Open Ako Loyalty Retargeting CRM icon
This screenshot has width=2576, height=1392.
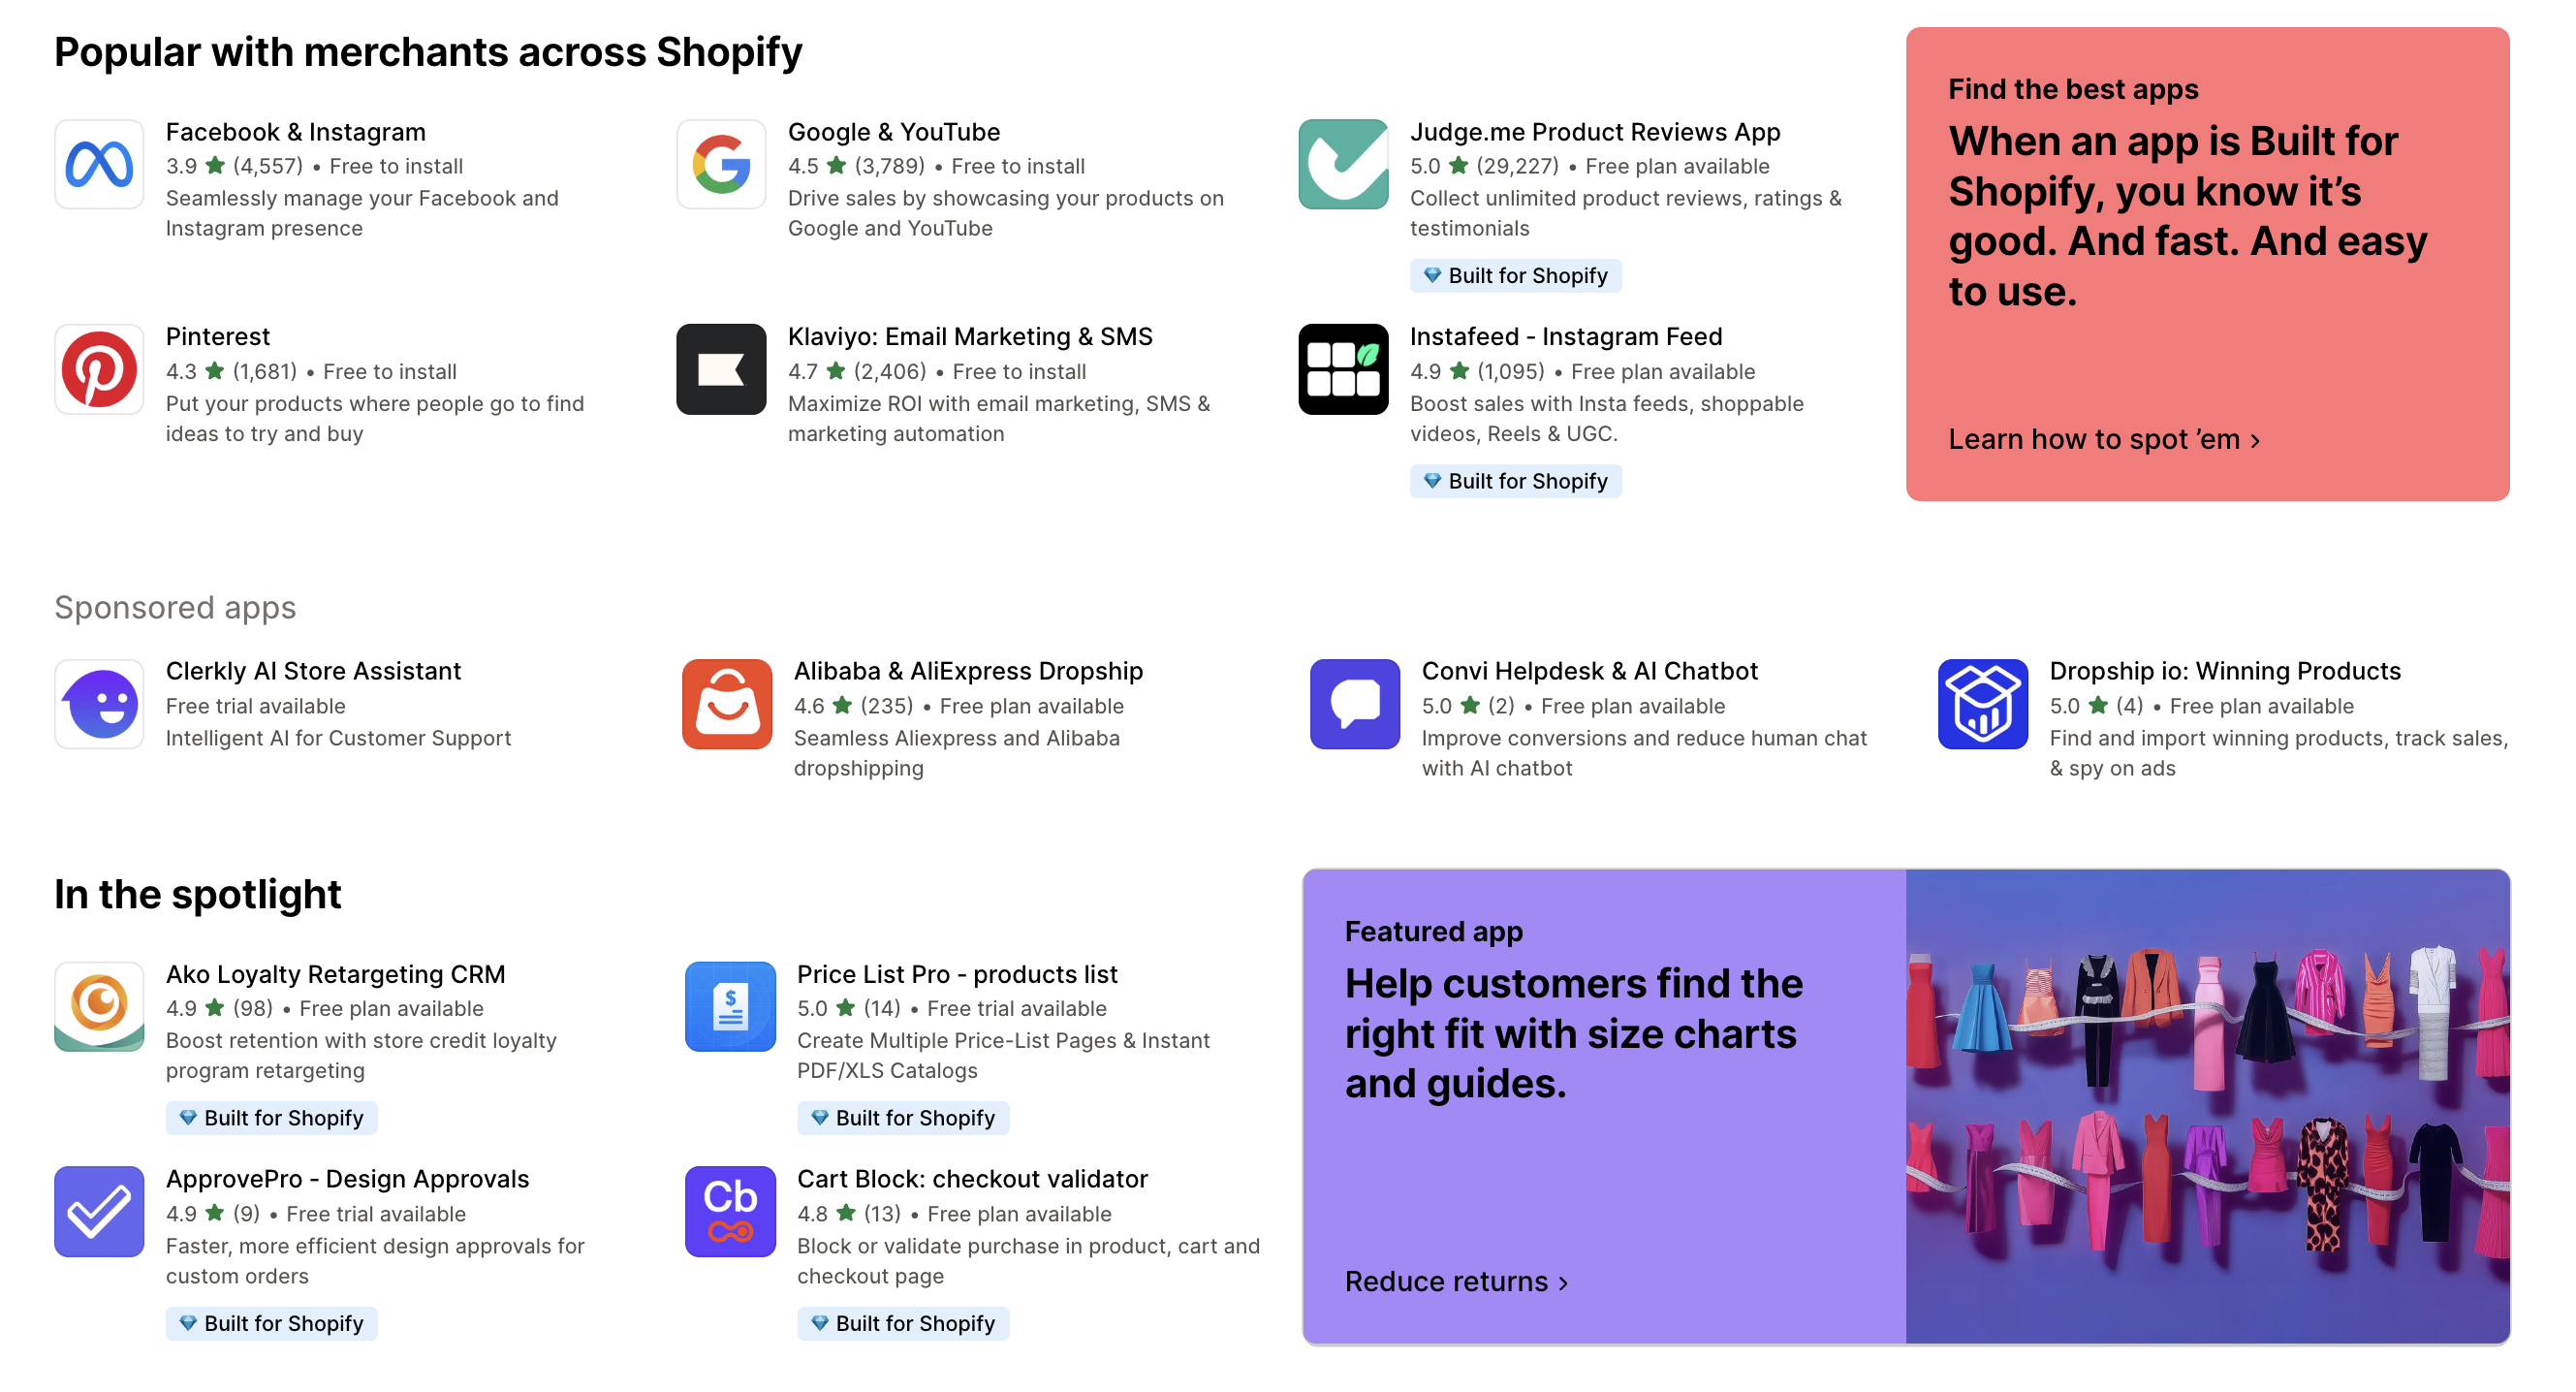click(x=99, y=1006)
